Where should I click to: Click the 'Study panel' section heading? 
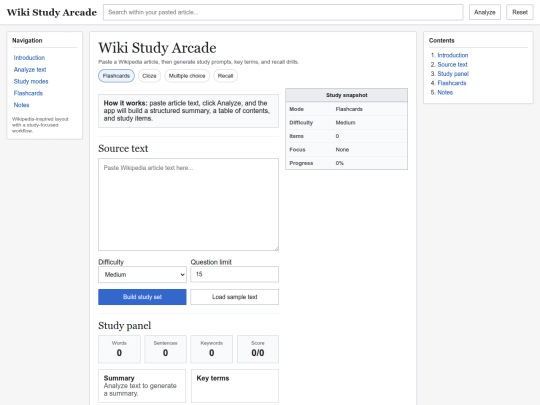125,326
